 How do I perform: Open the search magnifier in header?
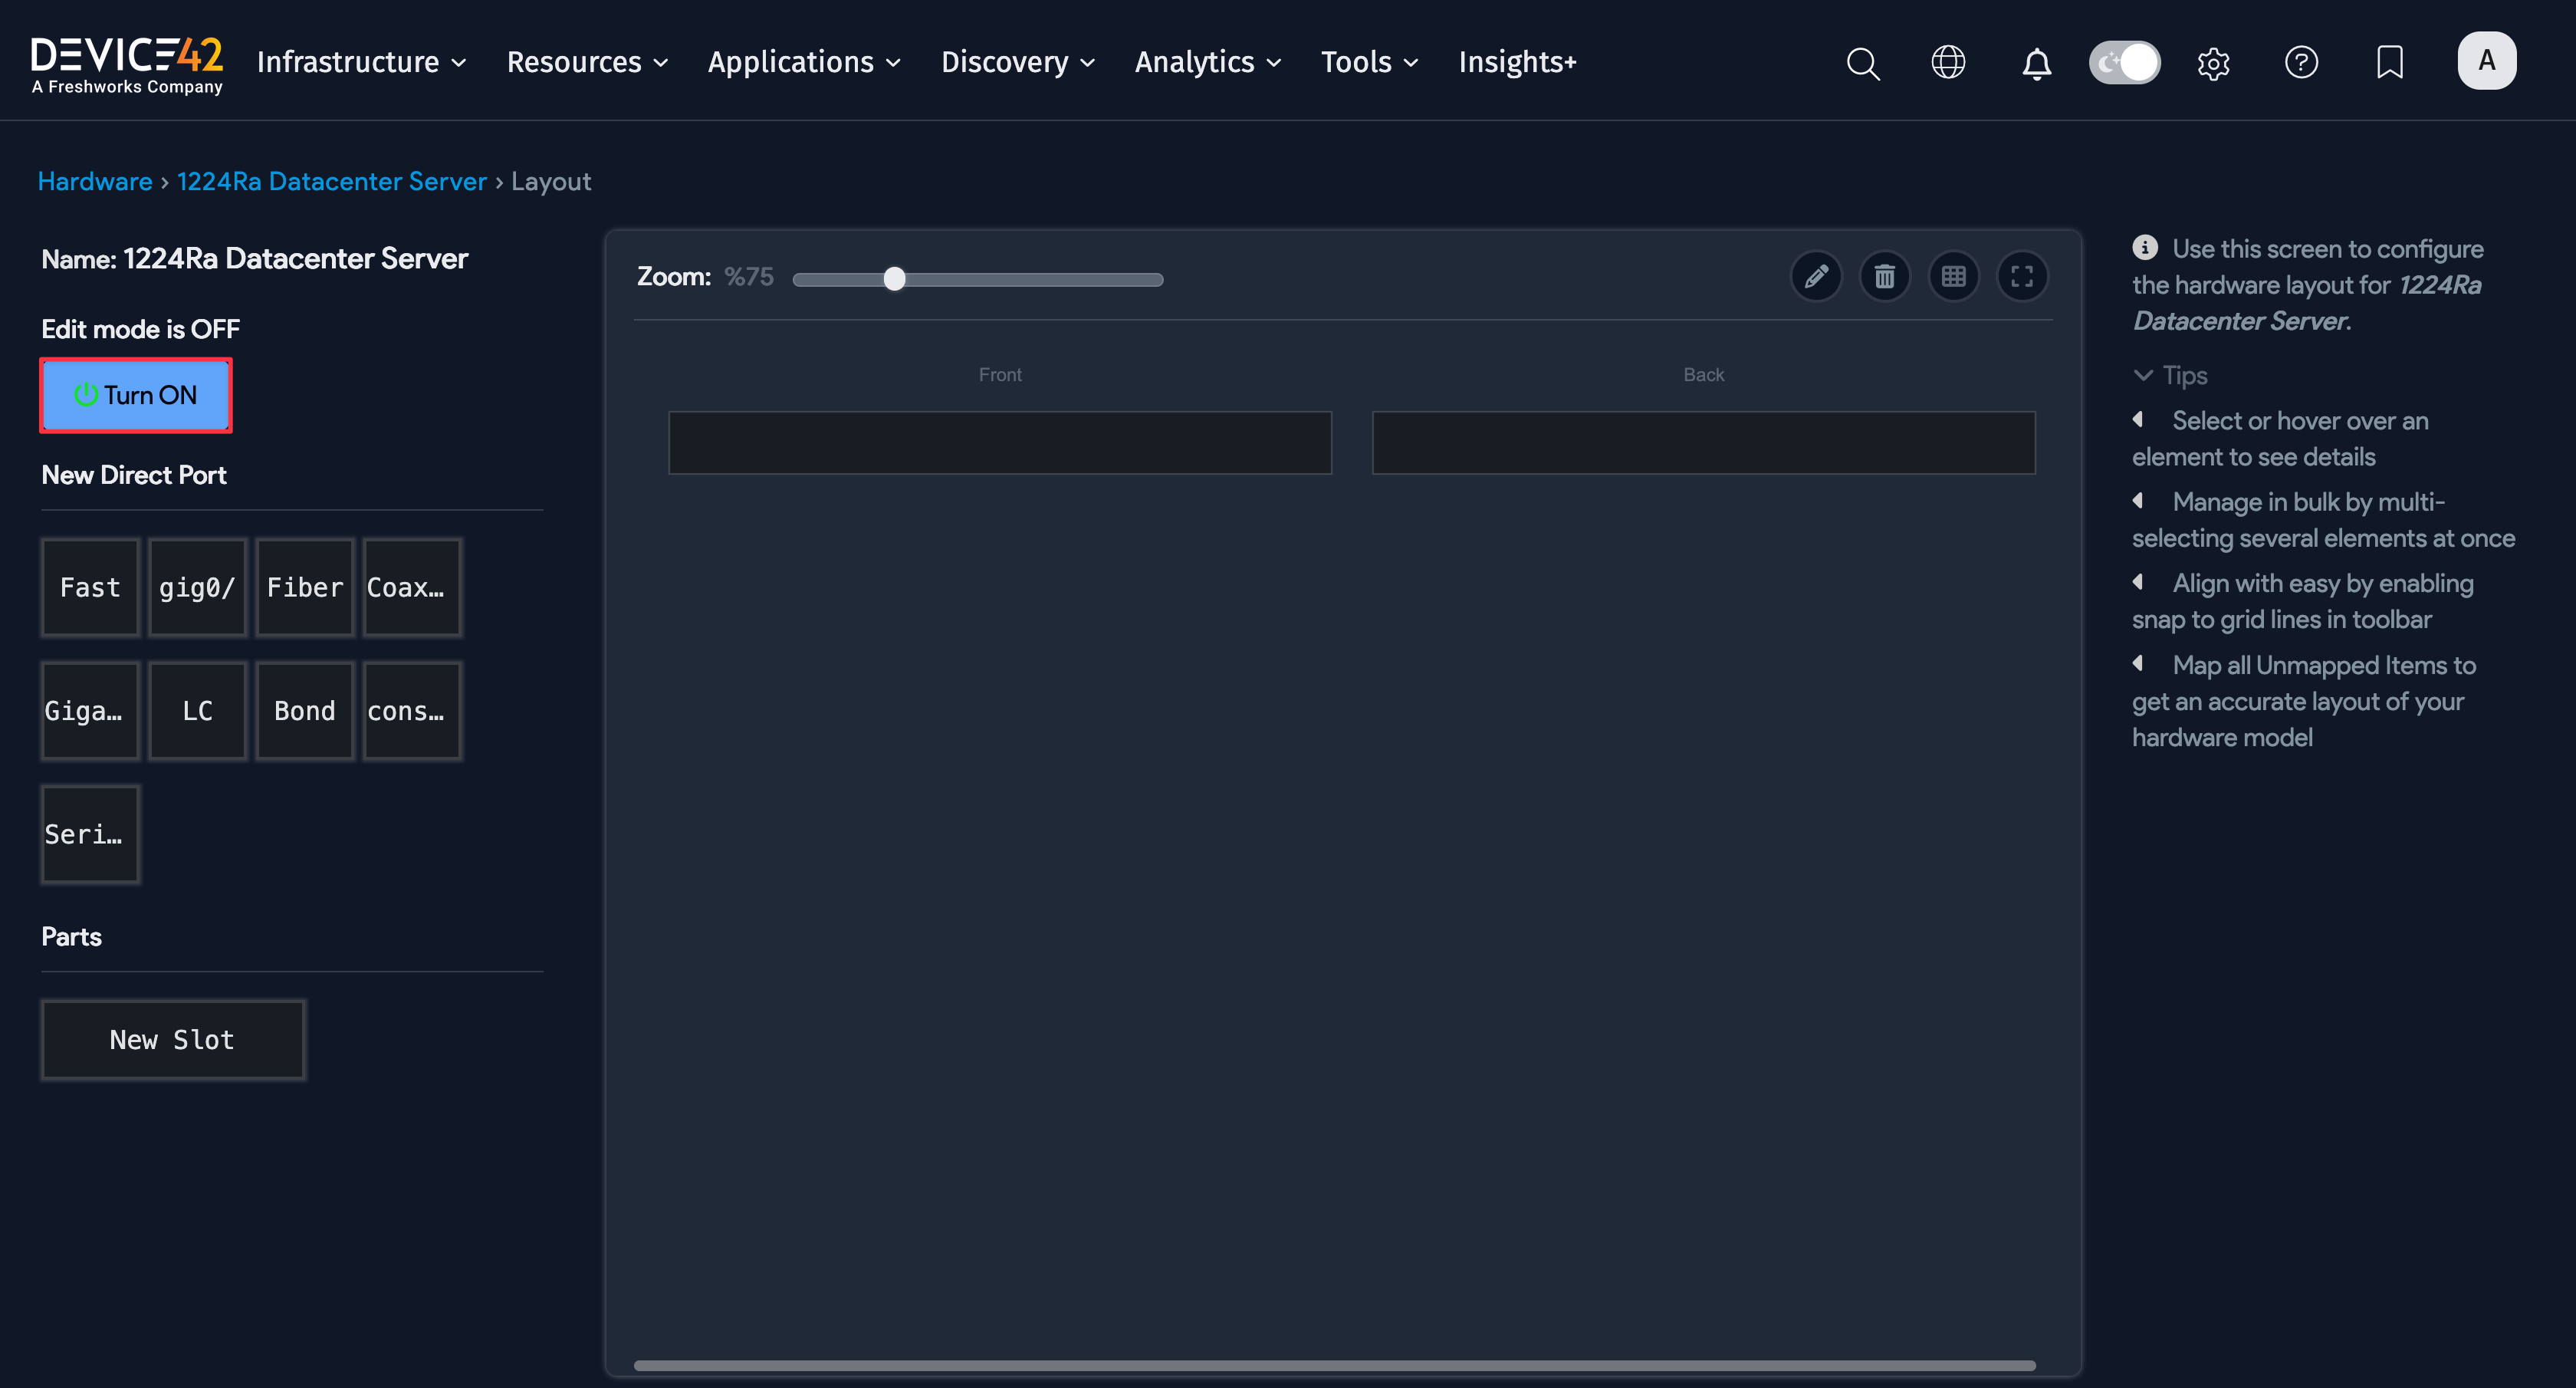point(1862,63)
